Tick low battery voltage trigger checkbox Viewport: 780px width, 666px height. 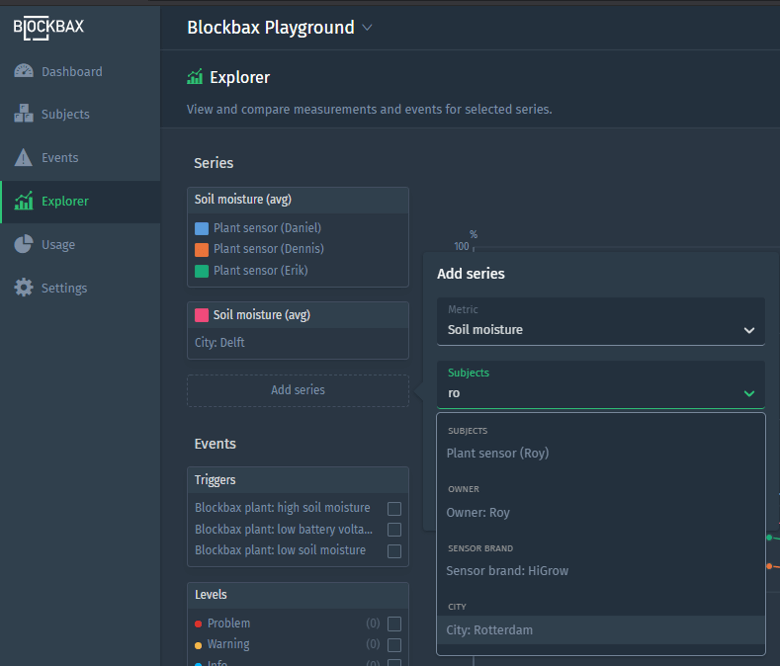click(394, 530)
